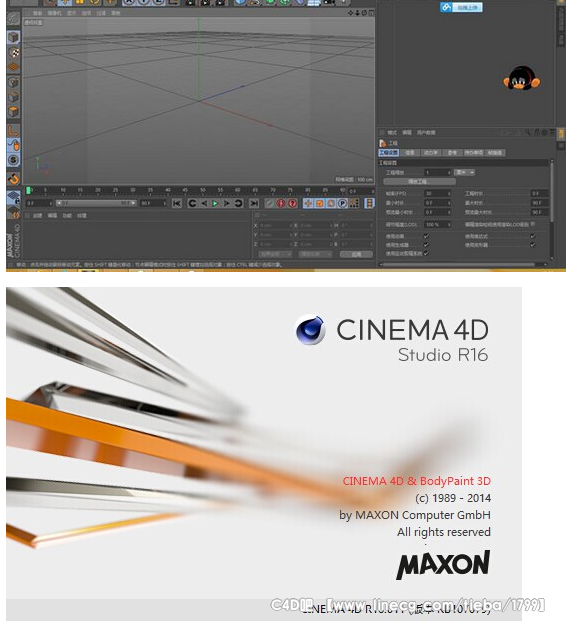Screen dimensions: 571x622
Task: Switch to Polygons mode in left palette
Action: [x=13, y=112]
